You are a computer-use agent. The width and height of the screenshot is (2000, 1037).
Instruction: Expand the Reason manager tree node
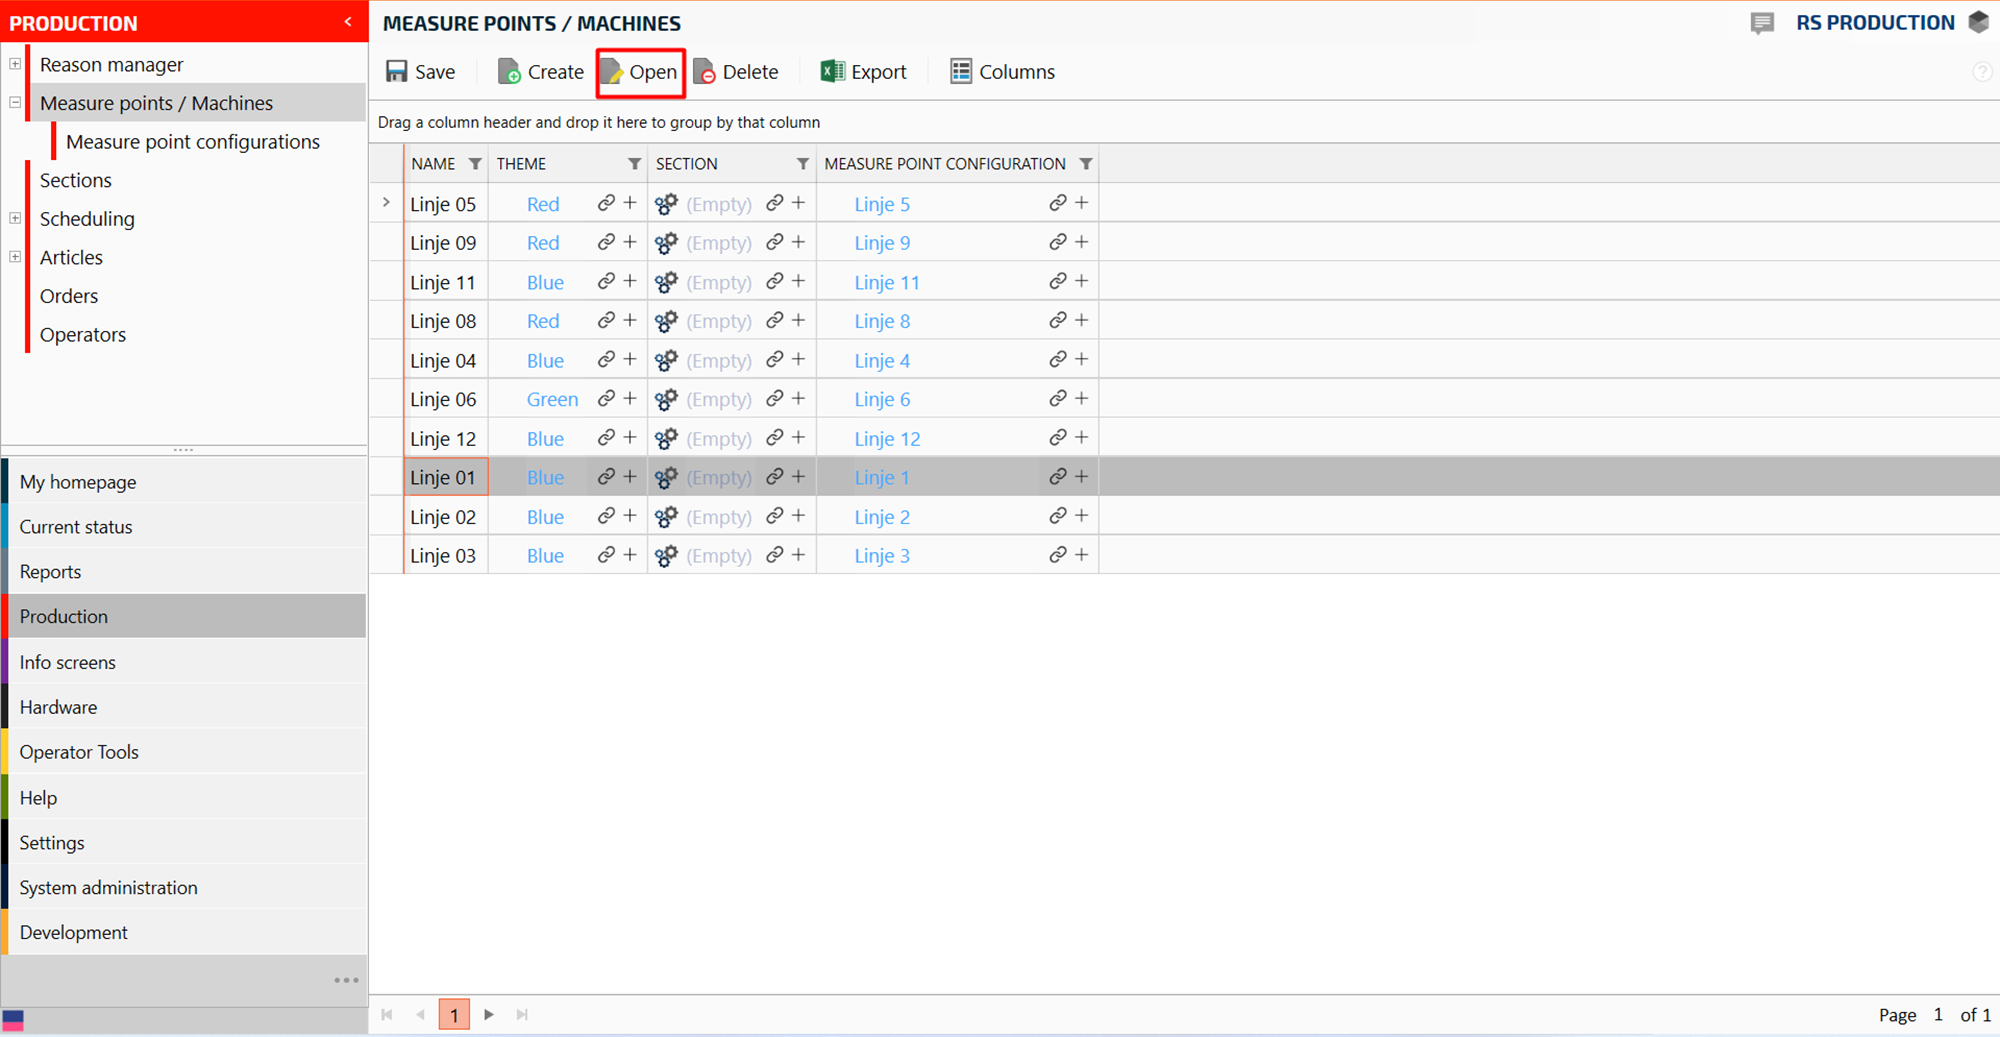coord(15,64)
